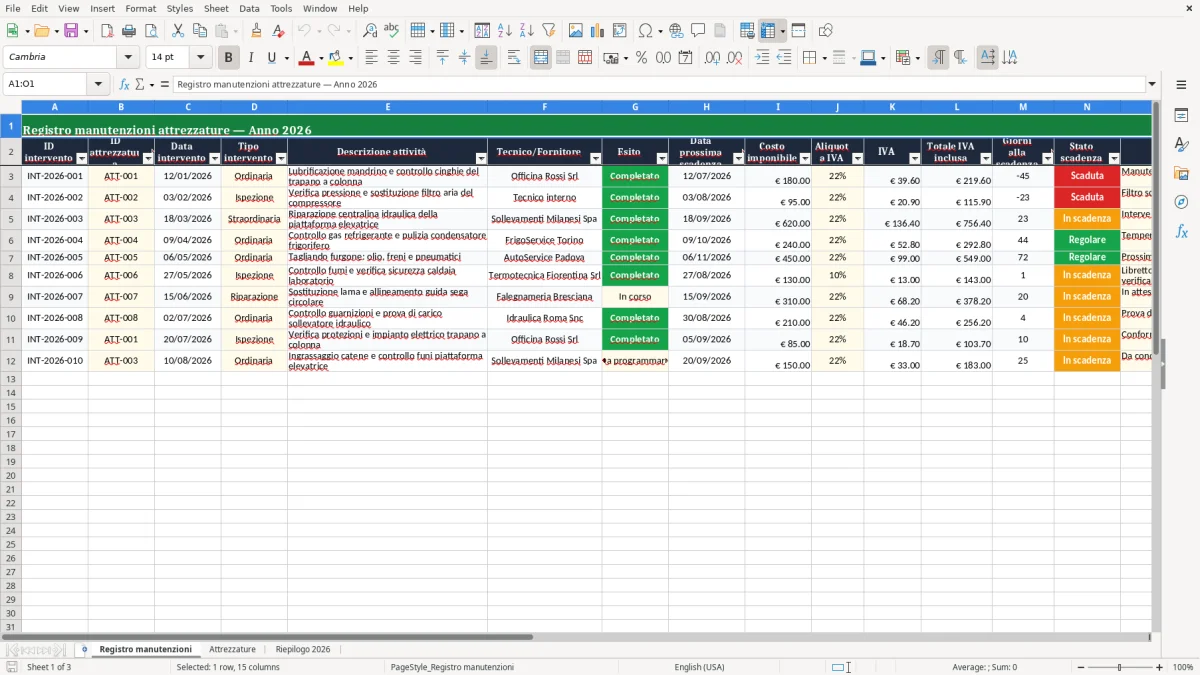
Task: Switch to the Riepilogo 2026 sheet tab
Action: 303,649
